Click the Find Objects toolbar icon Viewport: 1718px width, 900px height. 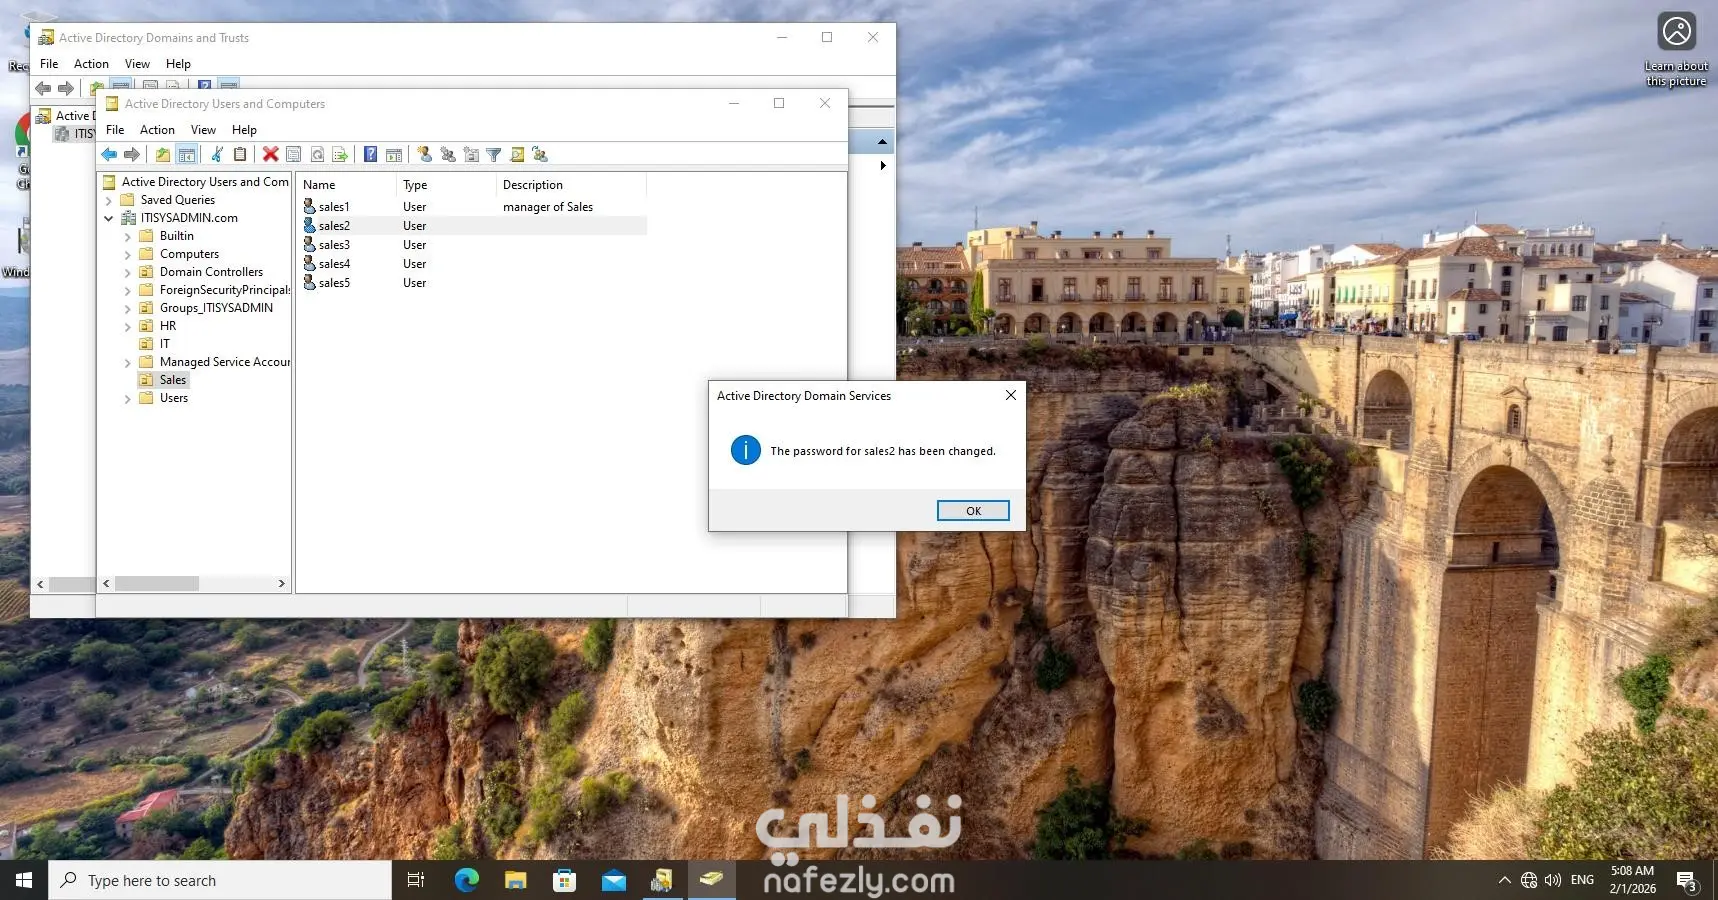pos(517,154)
